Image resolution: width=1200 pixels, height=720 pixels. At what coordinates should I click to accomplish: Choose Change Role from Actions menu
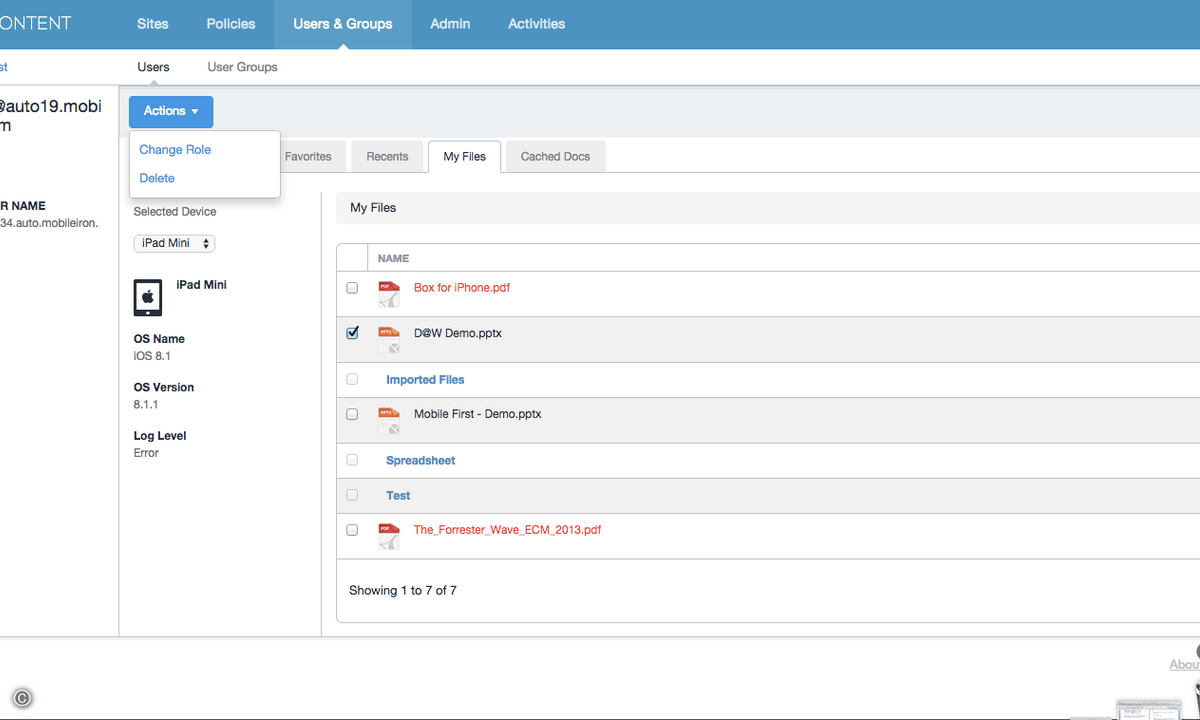tap(175, 149)
